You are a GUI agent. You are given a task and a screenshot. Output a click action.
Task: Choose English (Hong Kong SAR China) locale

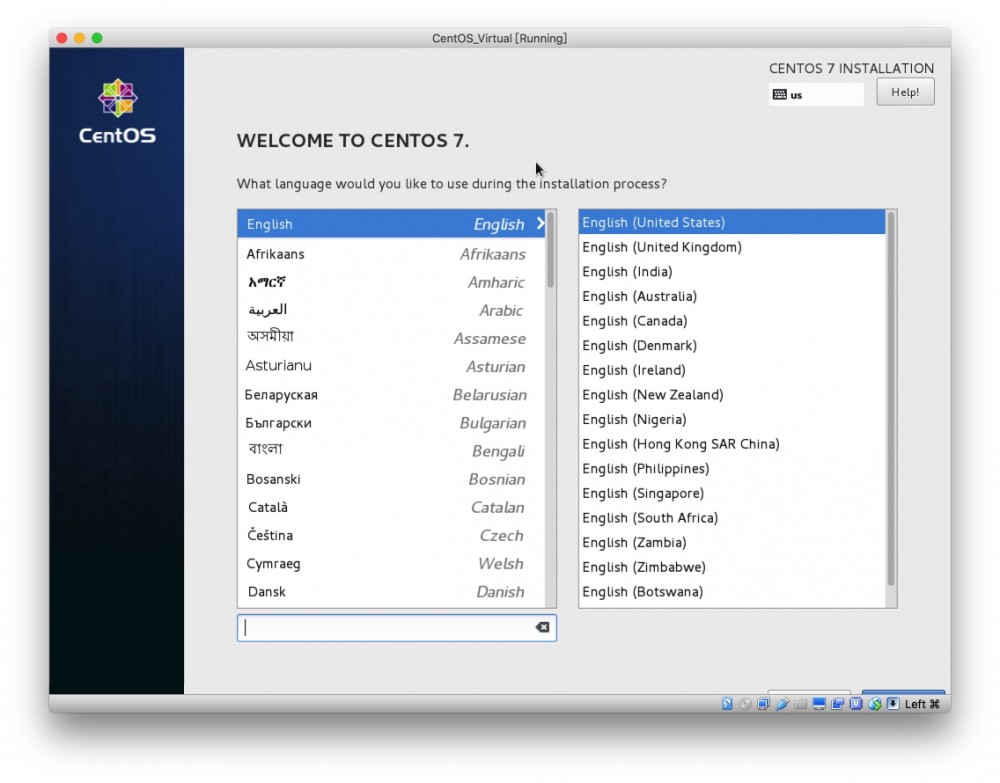click(732, 444)
